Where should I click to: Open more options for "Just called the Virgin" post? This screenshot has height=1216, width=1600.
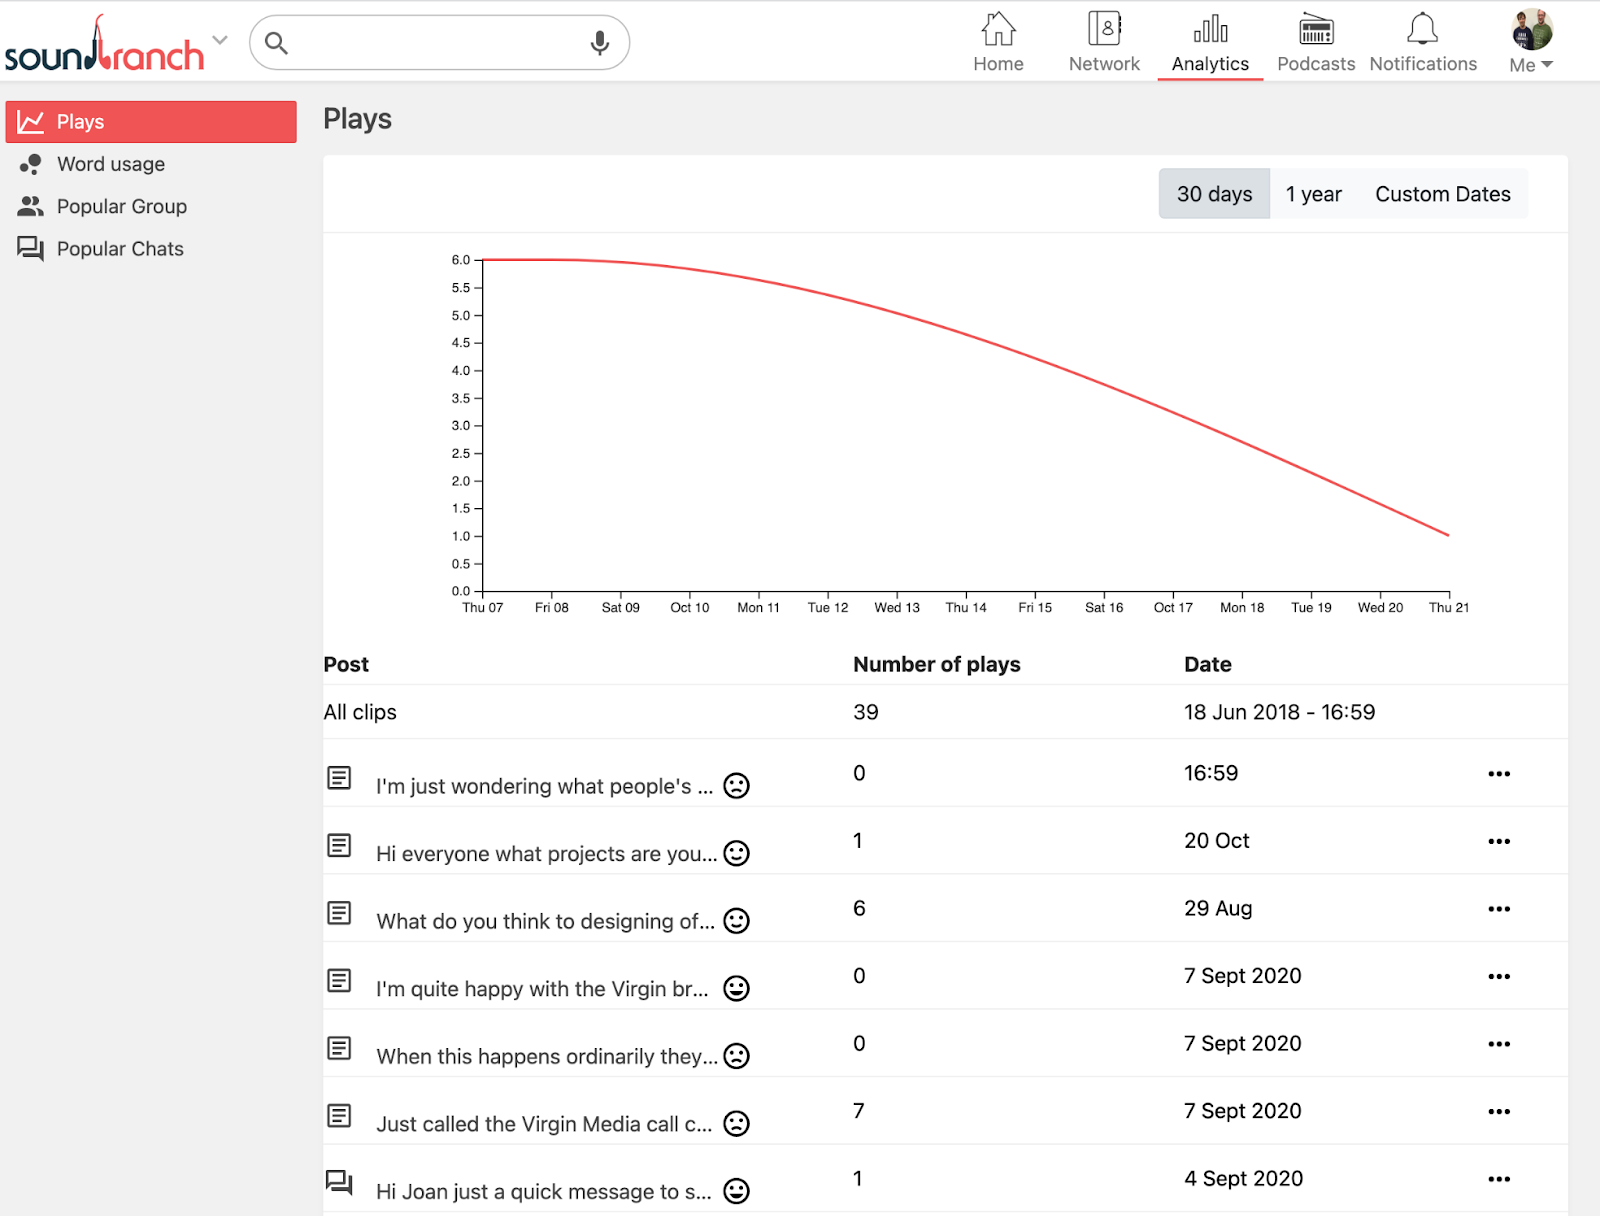(1499, 1112)
